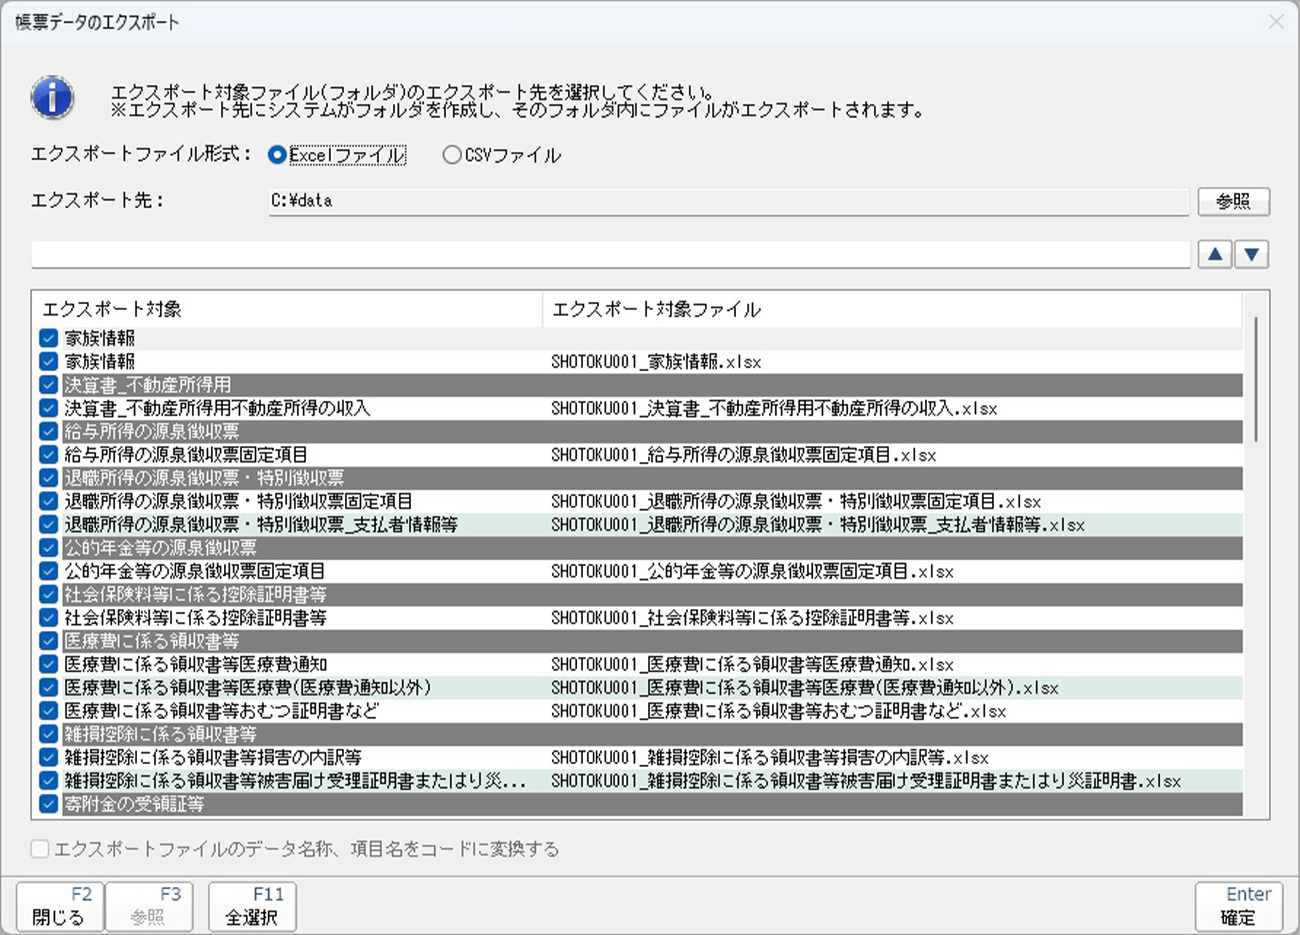
Task: Select the Excelファイル radio button
Action: (x=278, y=155)
